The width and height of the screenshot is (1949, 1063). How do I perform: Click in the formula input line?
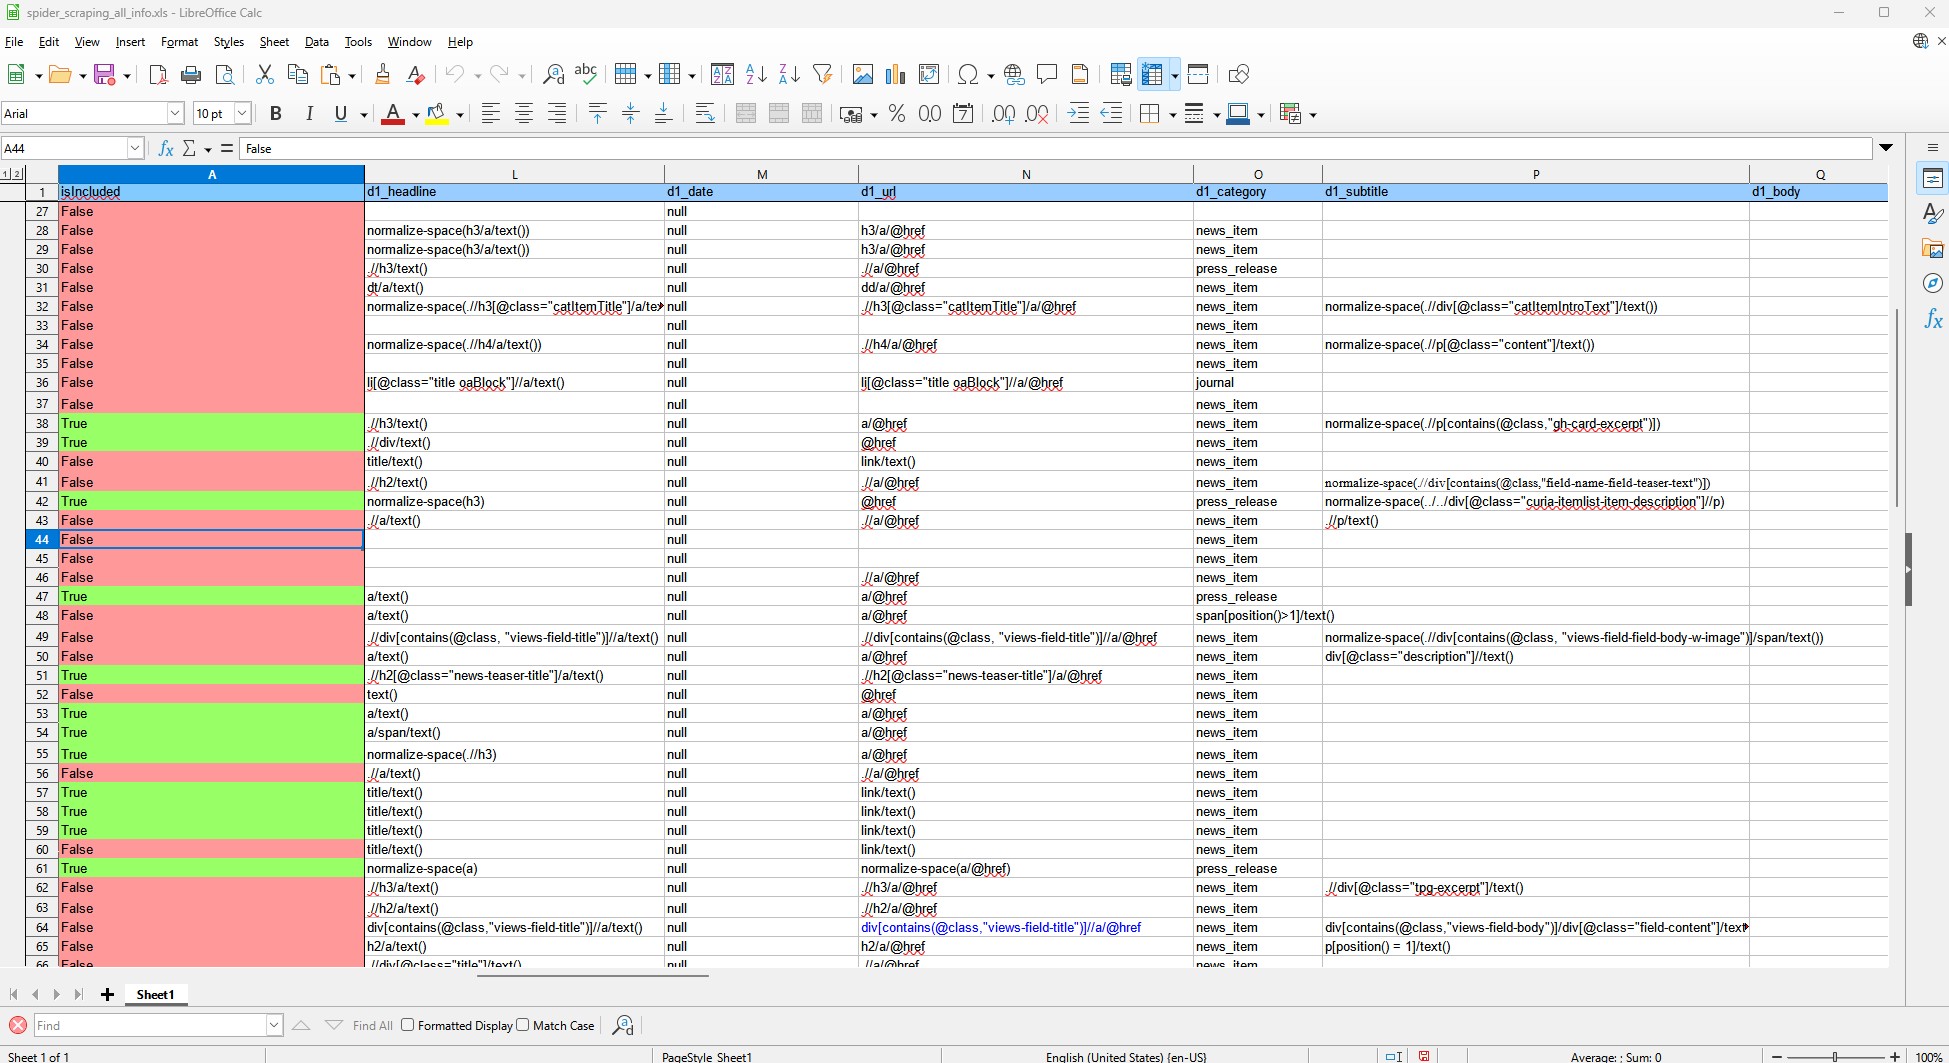click(1055, 149)
